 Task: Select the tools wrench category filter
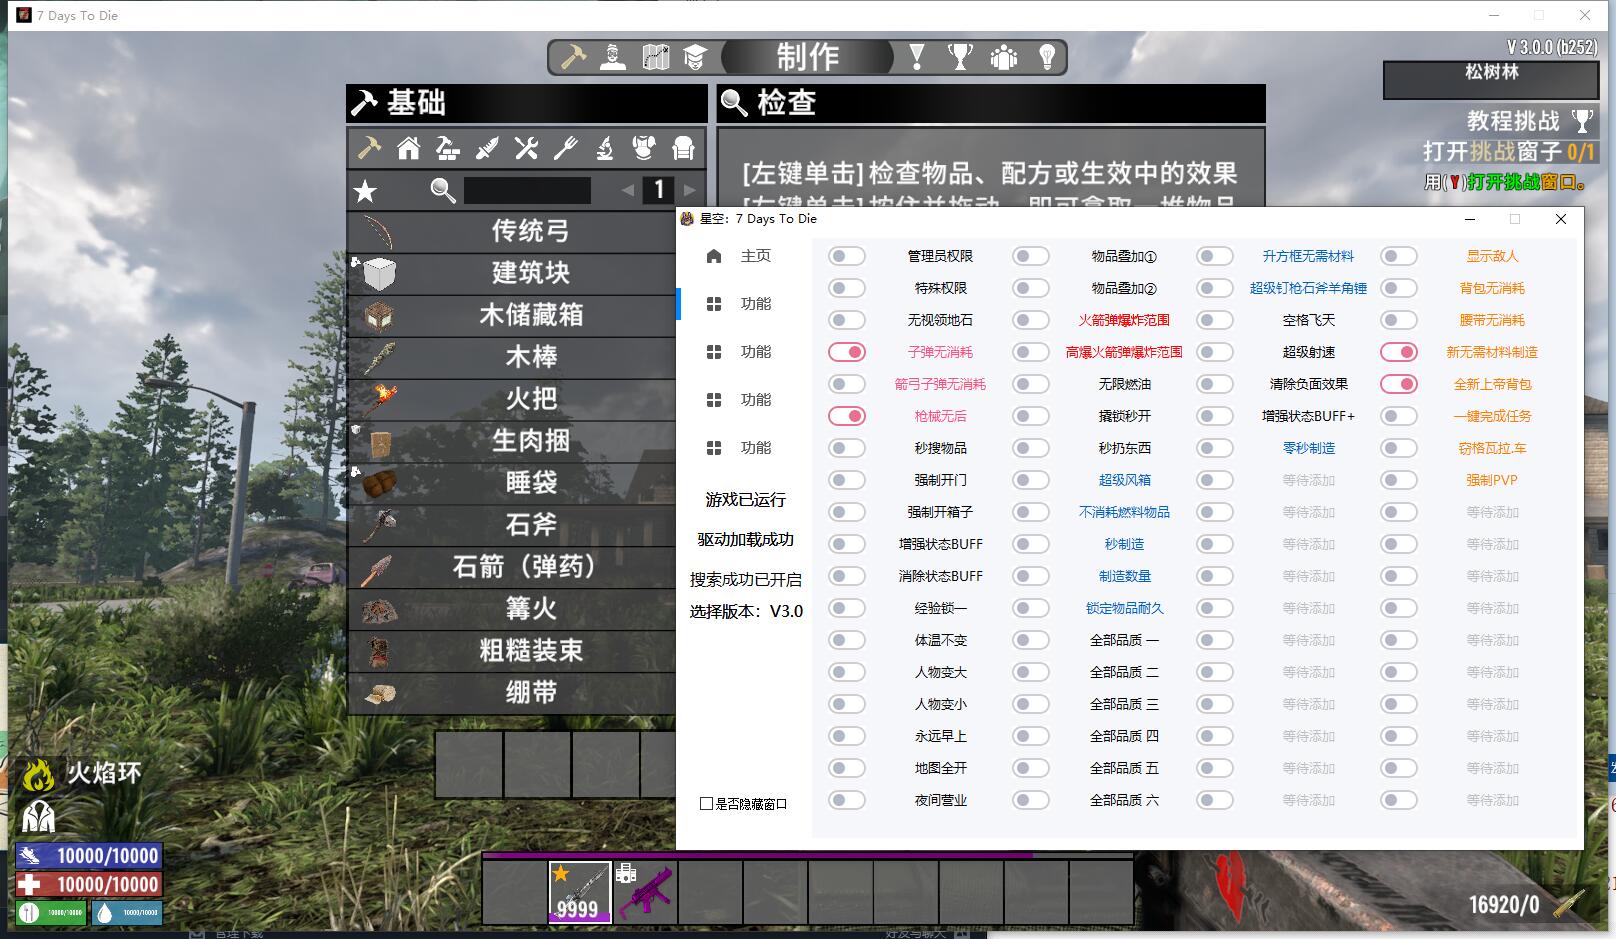pyautogui.click(x=526, y=149)
